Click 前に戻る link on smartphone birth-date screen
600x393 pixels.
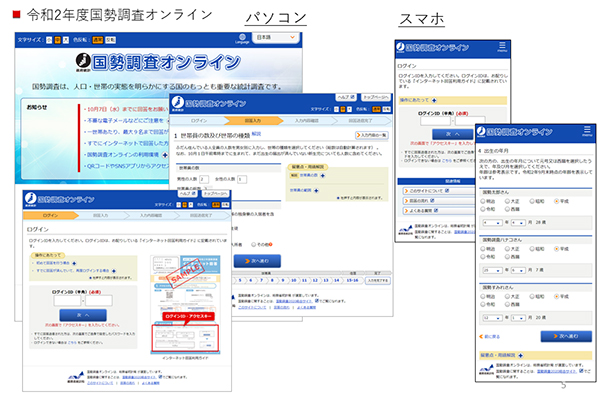pos(490,336)
